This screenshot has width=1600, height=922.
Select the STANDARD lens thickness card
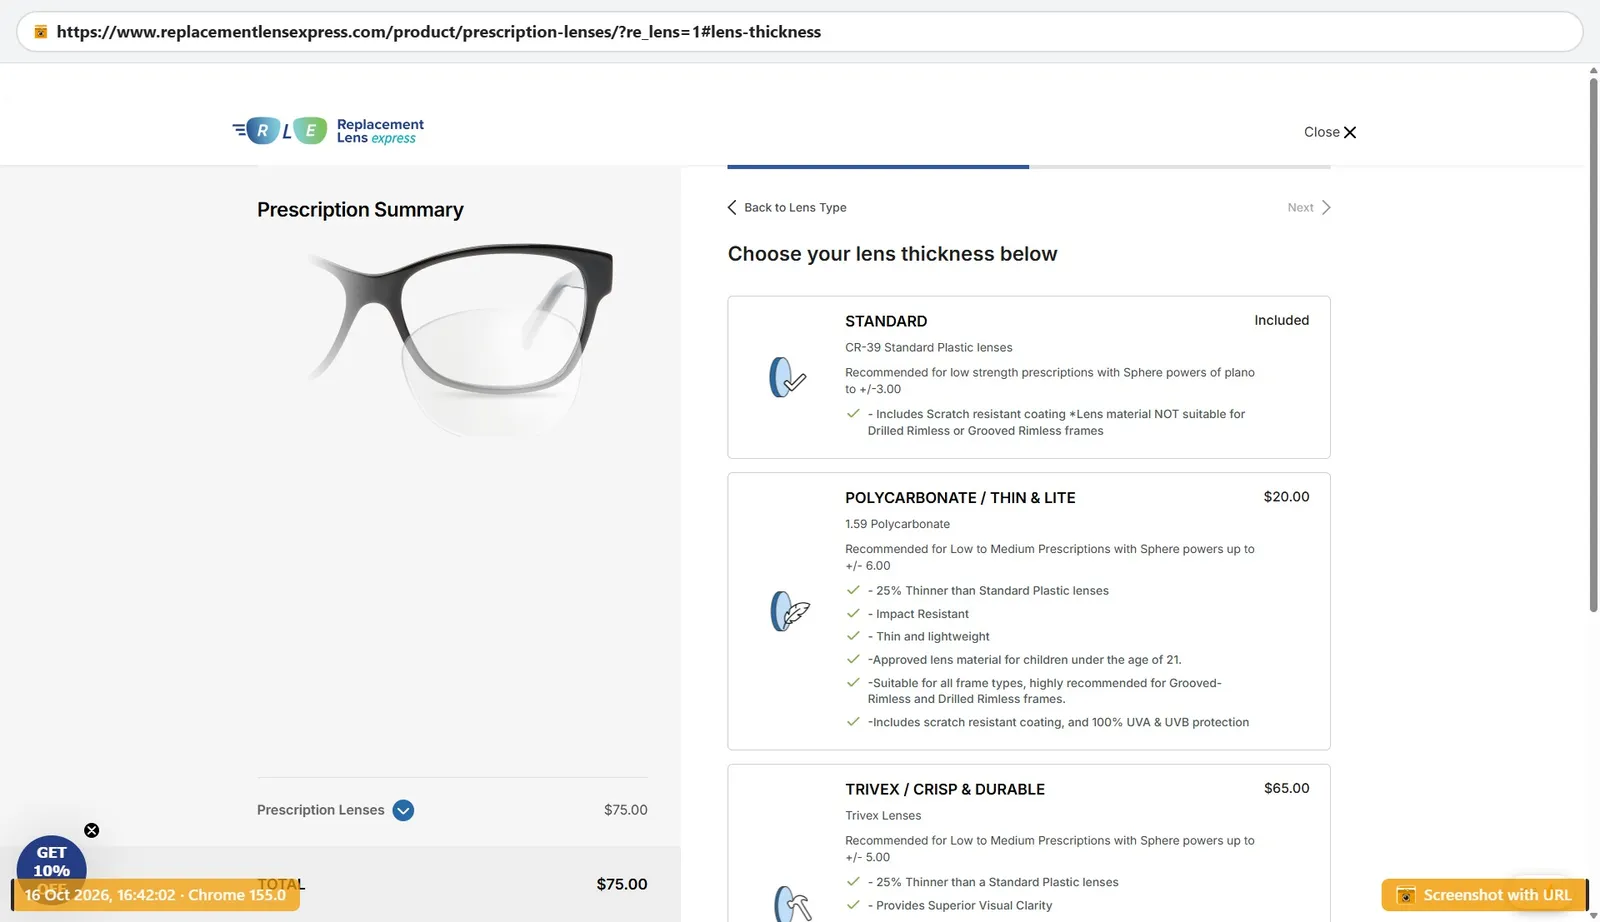pos(1028,377)
